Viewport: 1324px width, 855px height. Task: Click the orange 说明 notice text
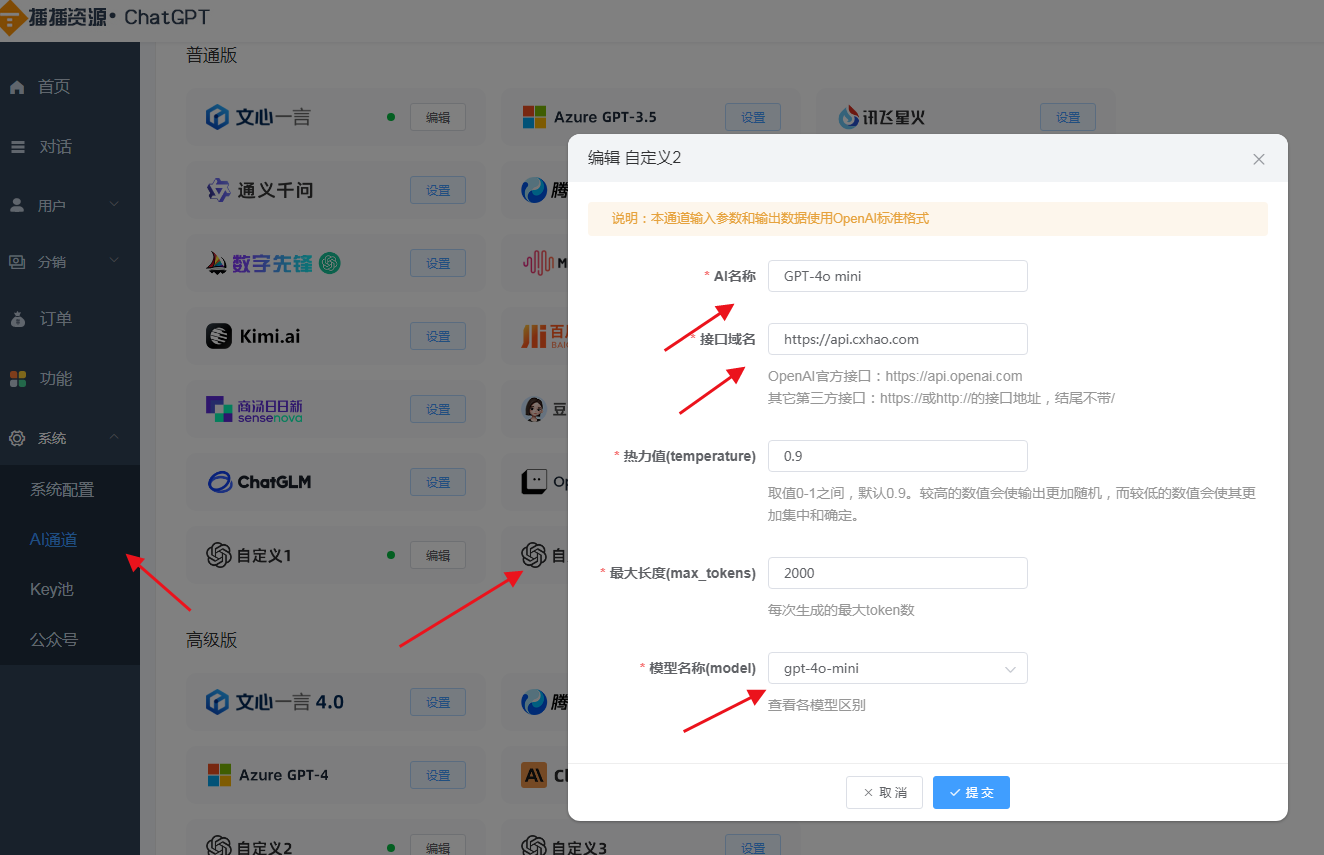click(770, 218)
